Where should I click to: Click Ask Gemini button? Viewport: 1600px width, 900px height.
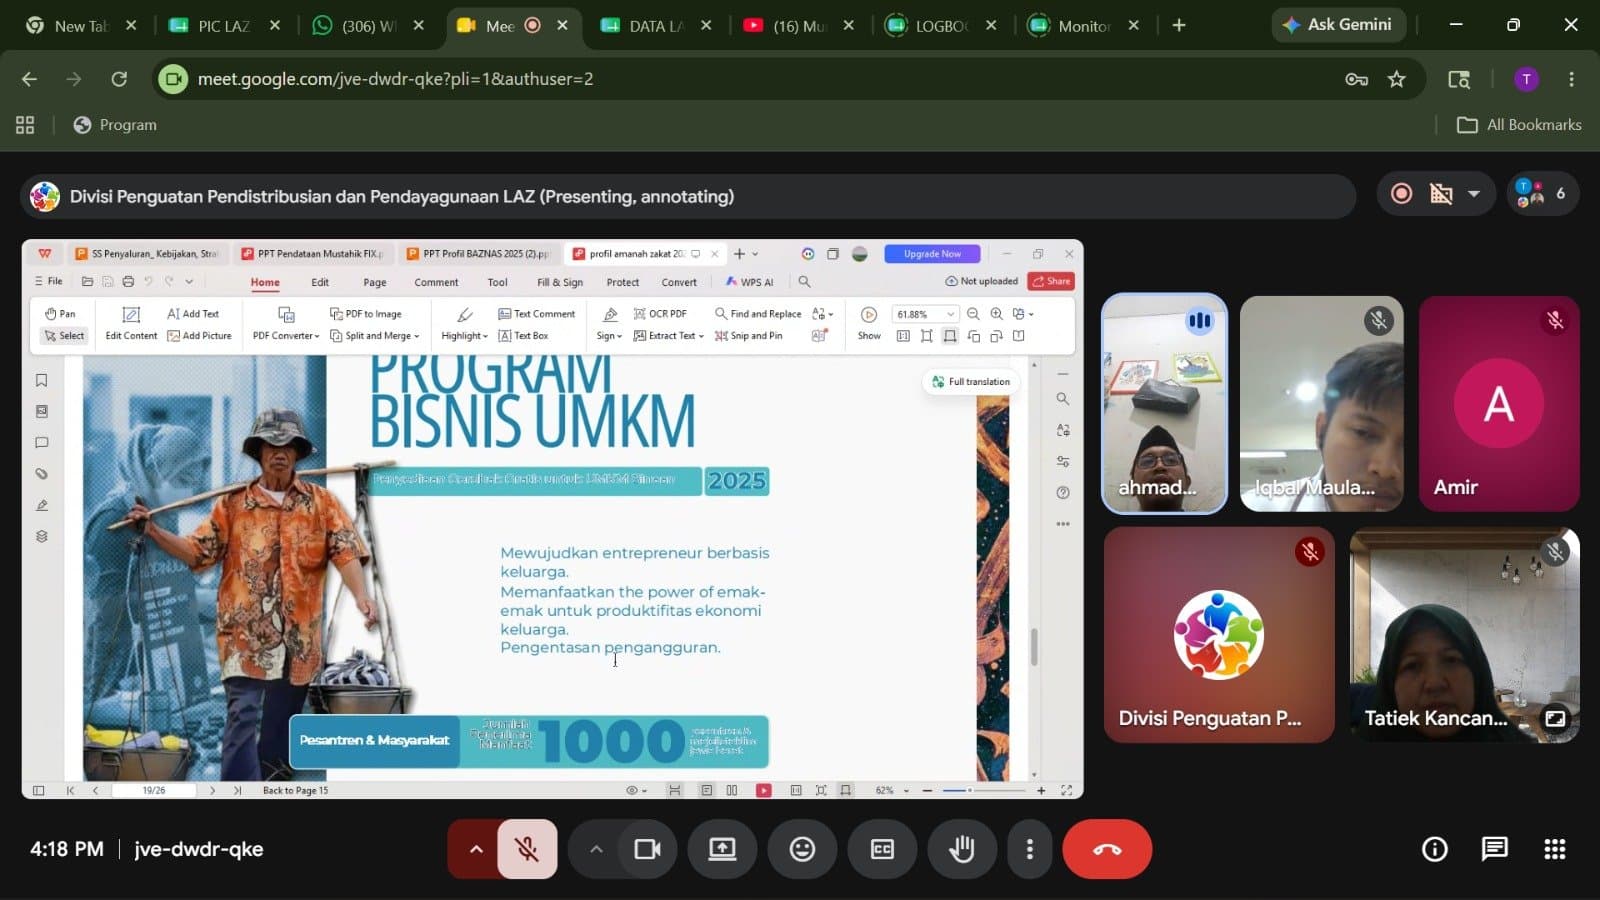(1338, 24)
